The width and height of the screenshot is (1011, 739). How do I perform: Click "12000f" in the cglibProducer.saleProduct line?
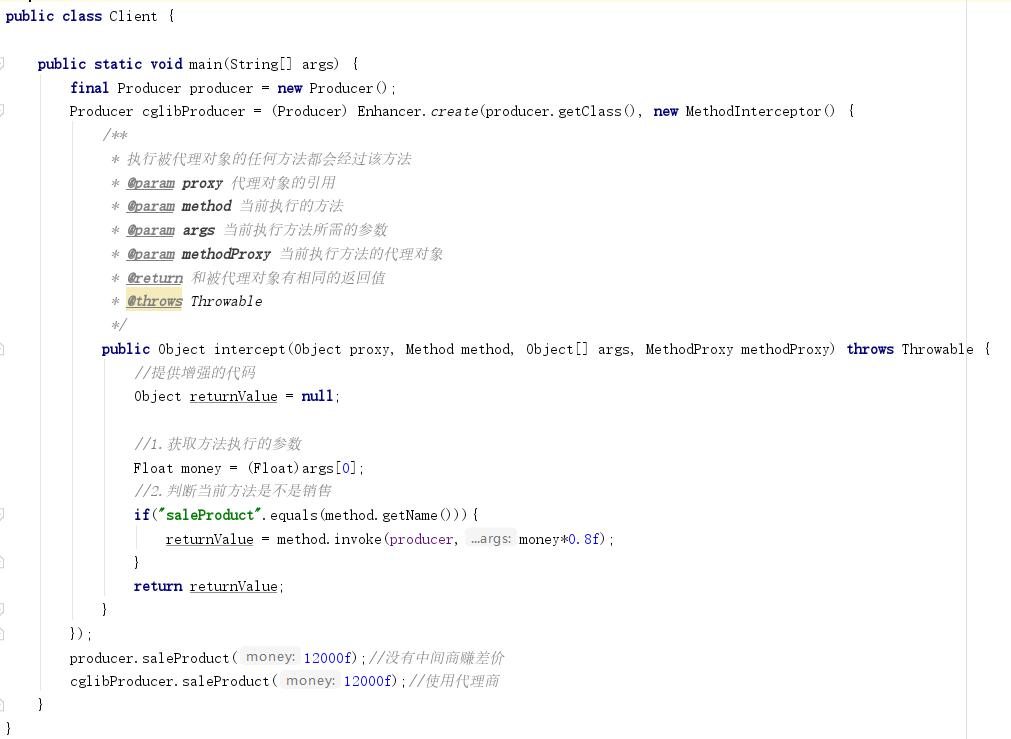(368, 681)
